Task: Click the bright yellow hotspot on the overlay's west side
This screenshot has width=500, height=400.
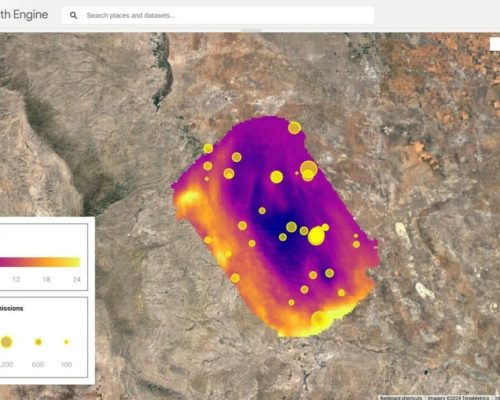Action: click(x=190, y=197)
